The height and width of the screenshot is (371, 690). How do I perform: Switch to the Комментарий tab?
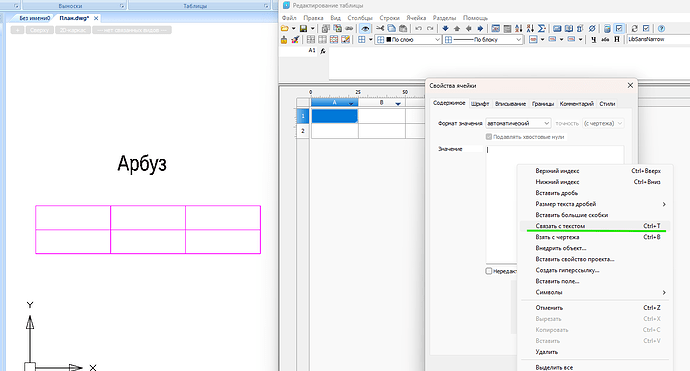click(x=576, y=104)
